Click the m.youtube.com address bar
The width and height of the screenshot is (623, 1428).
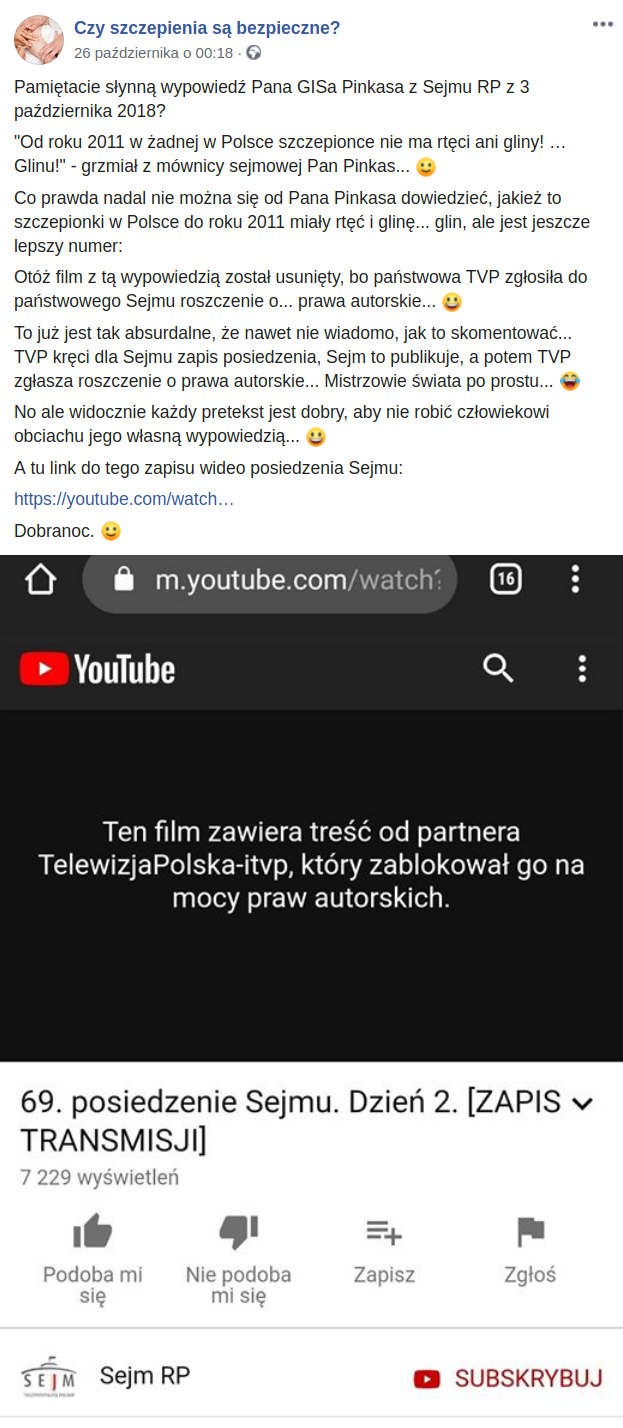tap(270, 580)
